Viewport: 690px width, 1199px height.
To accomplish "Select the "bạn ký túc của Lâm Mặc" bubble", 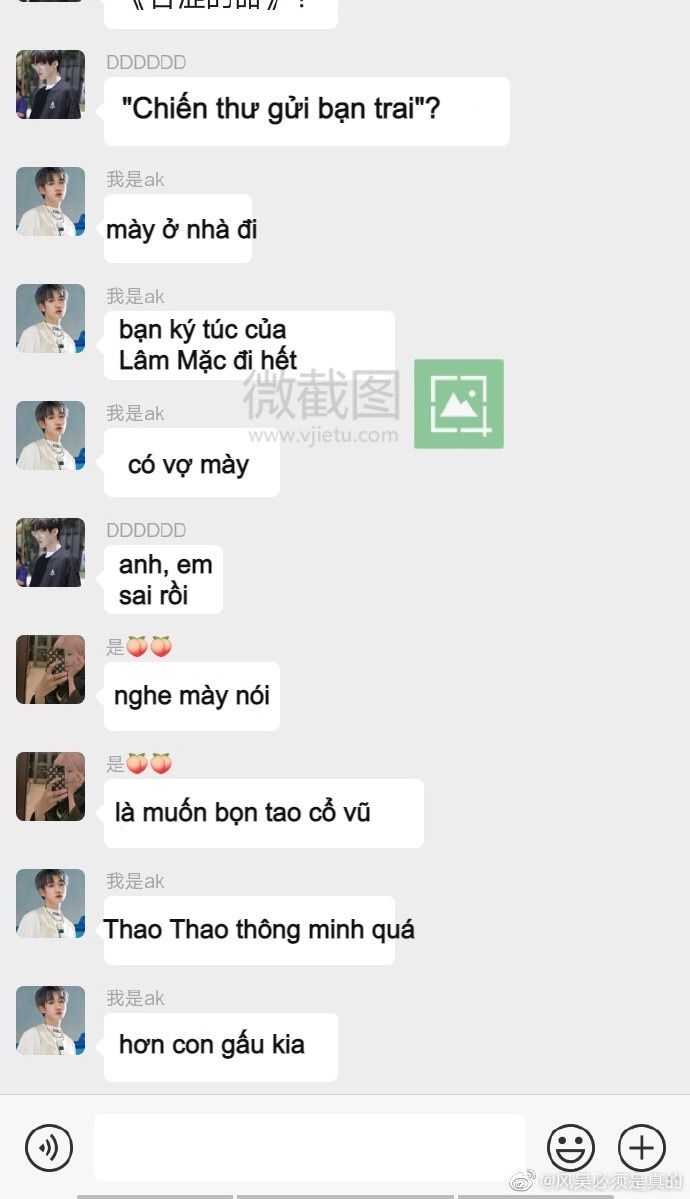I will (249, 345).
